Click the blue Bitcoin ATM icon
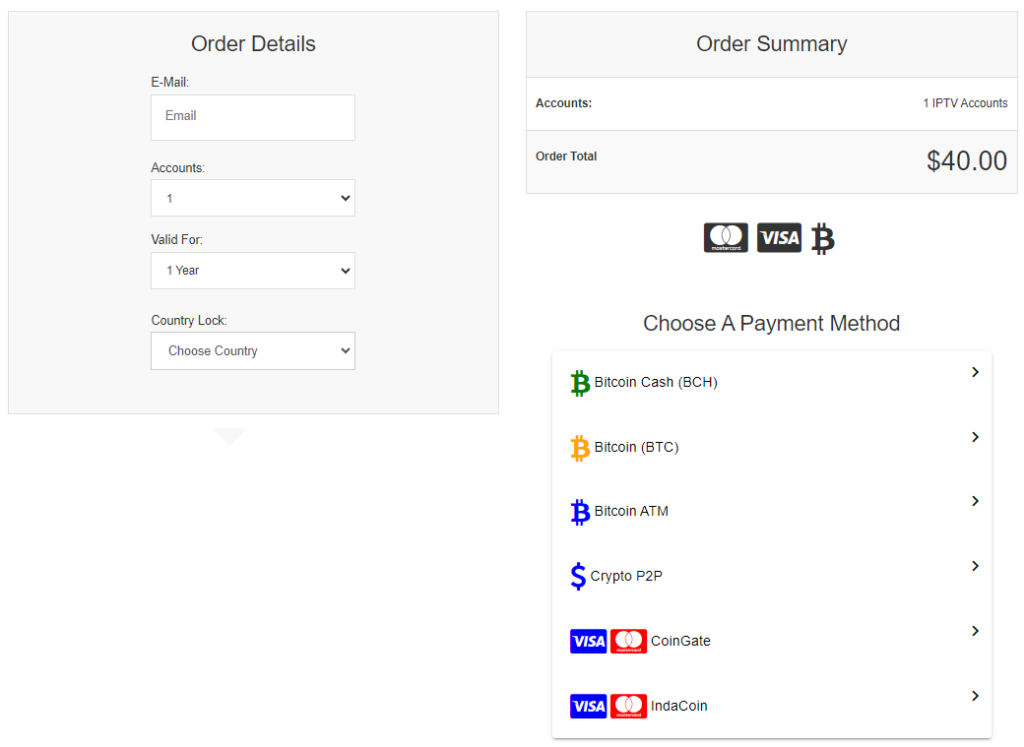Screen dimensions: 1024x747 (578, 512)
